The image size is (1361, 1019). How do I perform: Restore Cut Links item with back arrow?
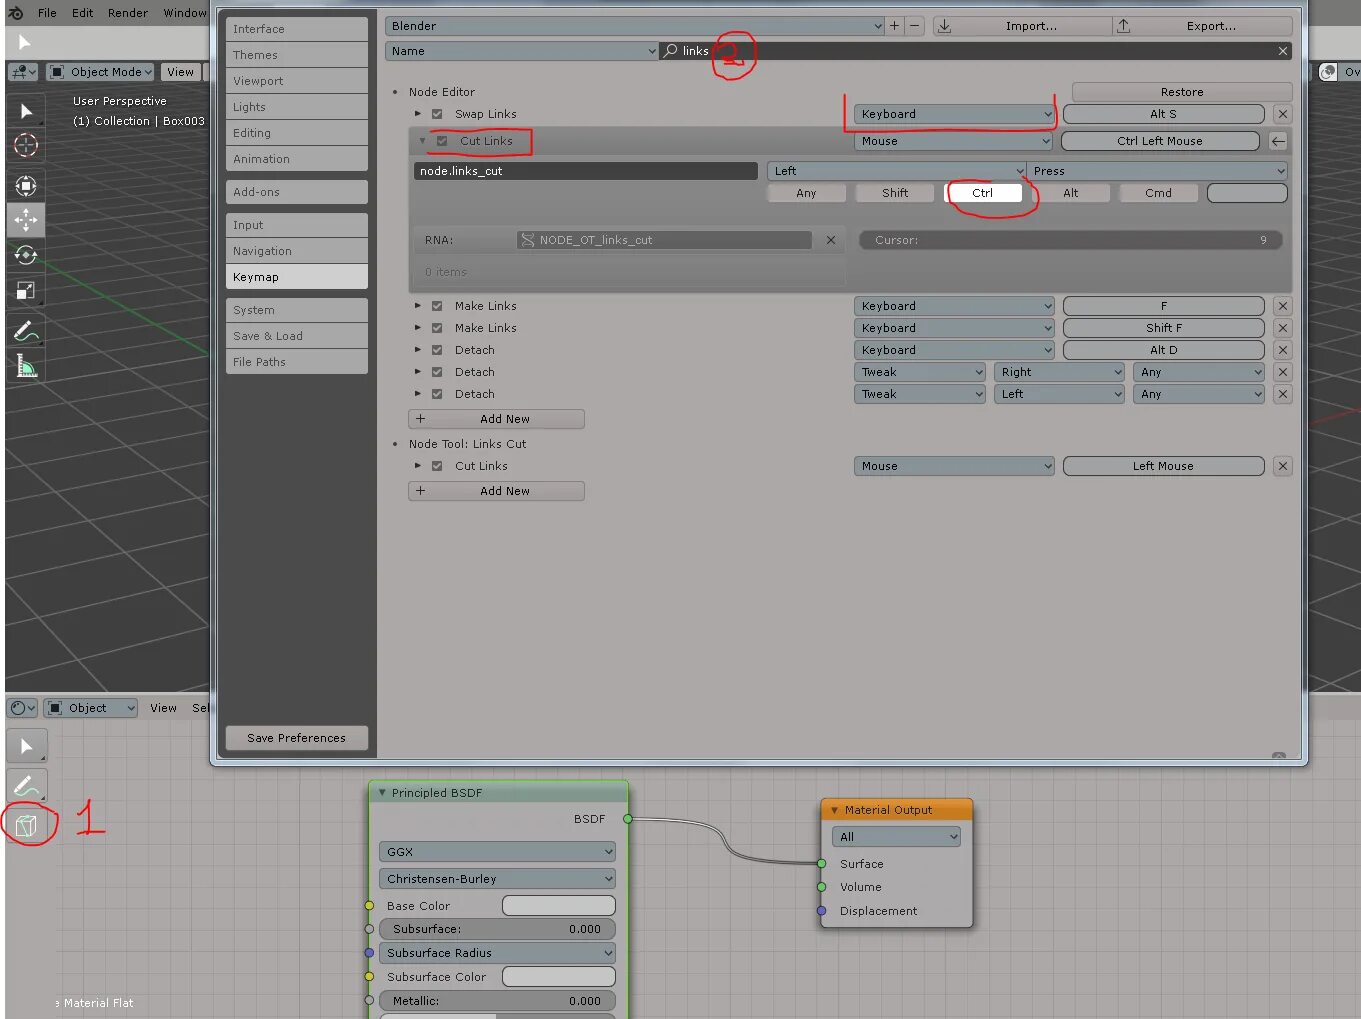(1278, 141)
